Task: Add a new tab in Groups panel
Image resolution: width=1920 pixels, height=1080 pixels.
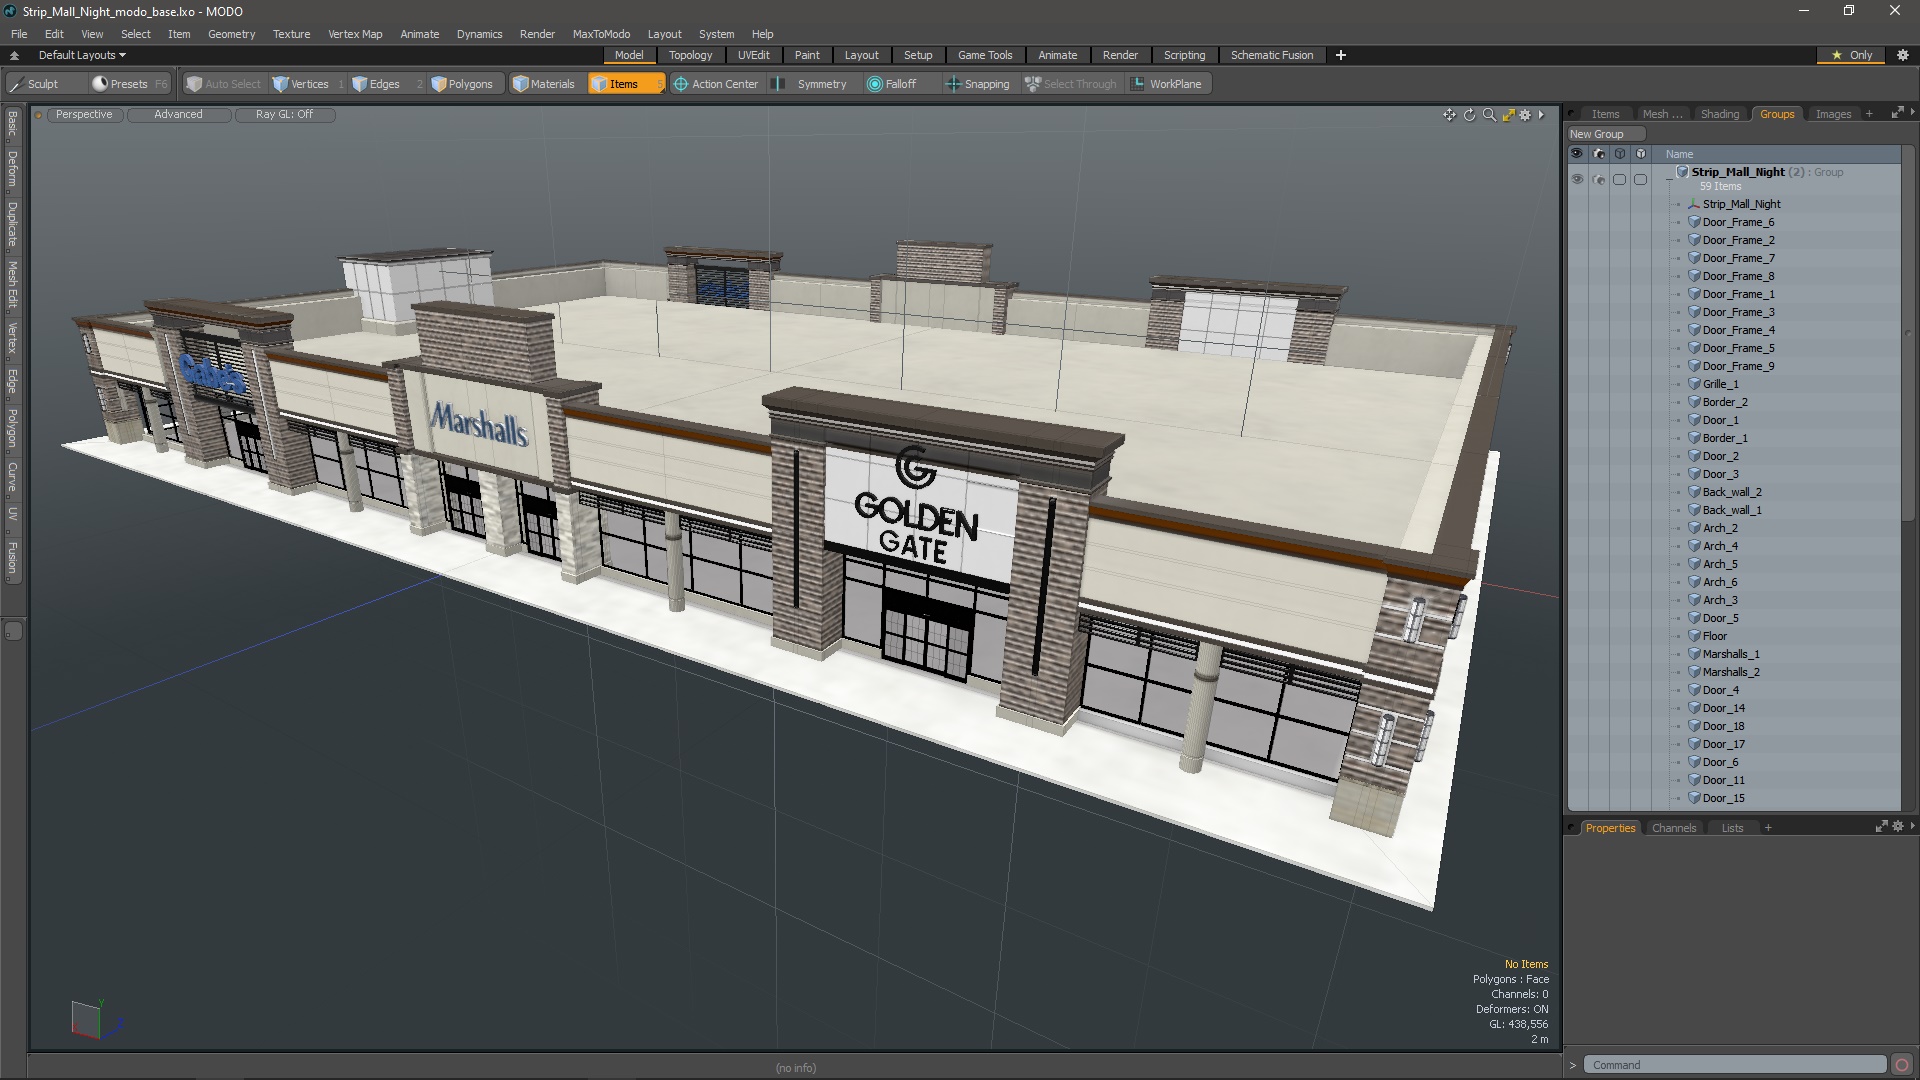Action: pyautogui.click(x=1869, y=114)
